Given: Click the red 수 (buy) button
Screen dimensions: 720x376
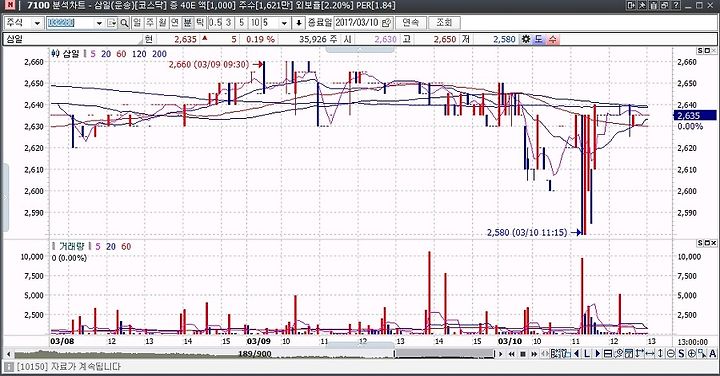Looking at the screenshot, I should [x=552, y=39].
